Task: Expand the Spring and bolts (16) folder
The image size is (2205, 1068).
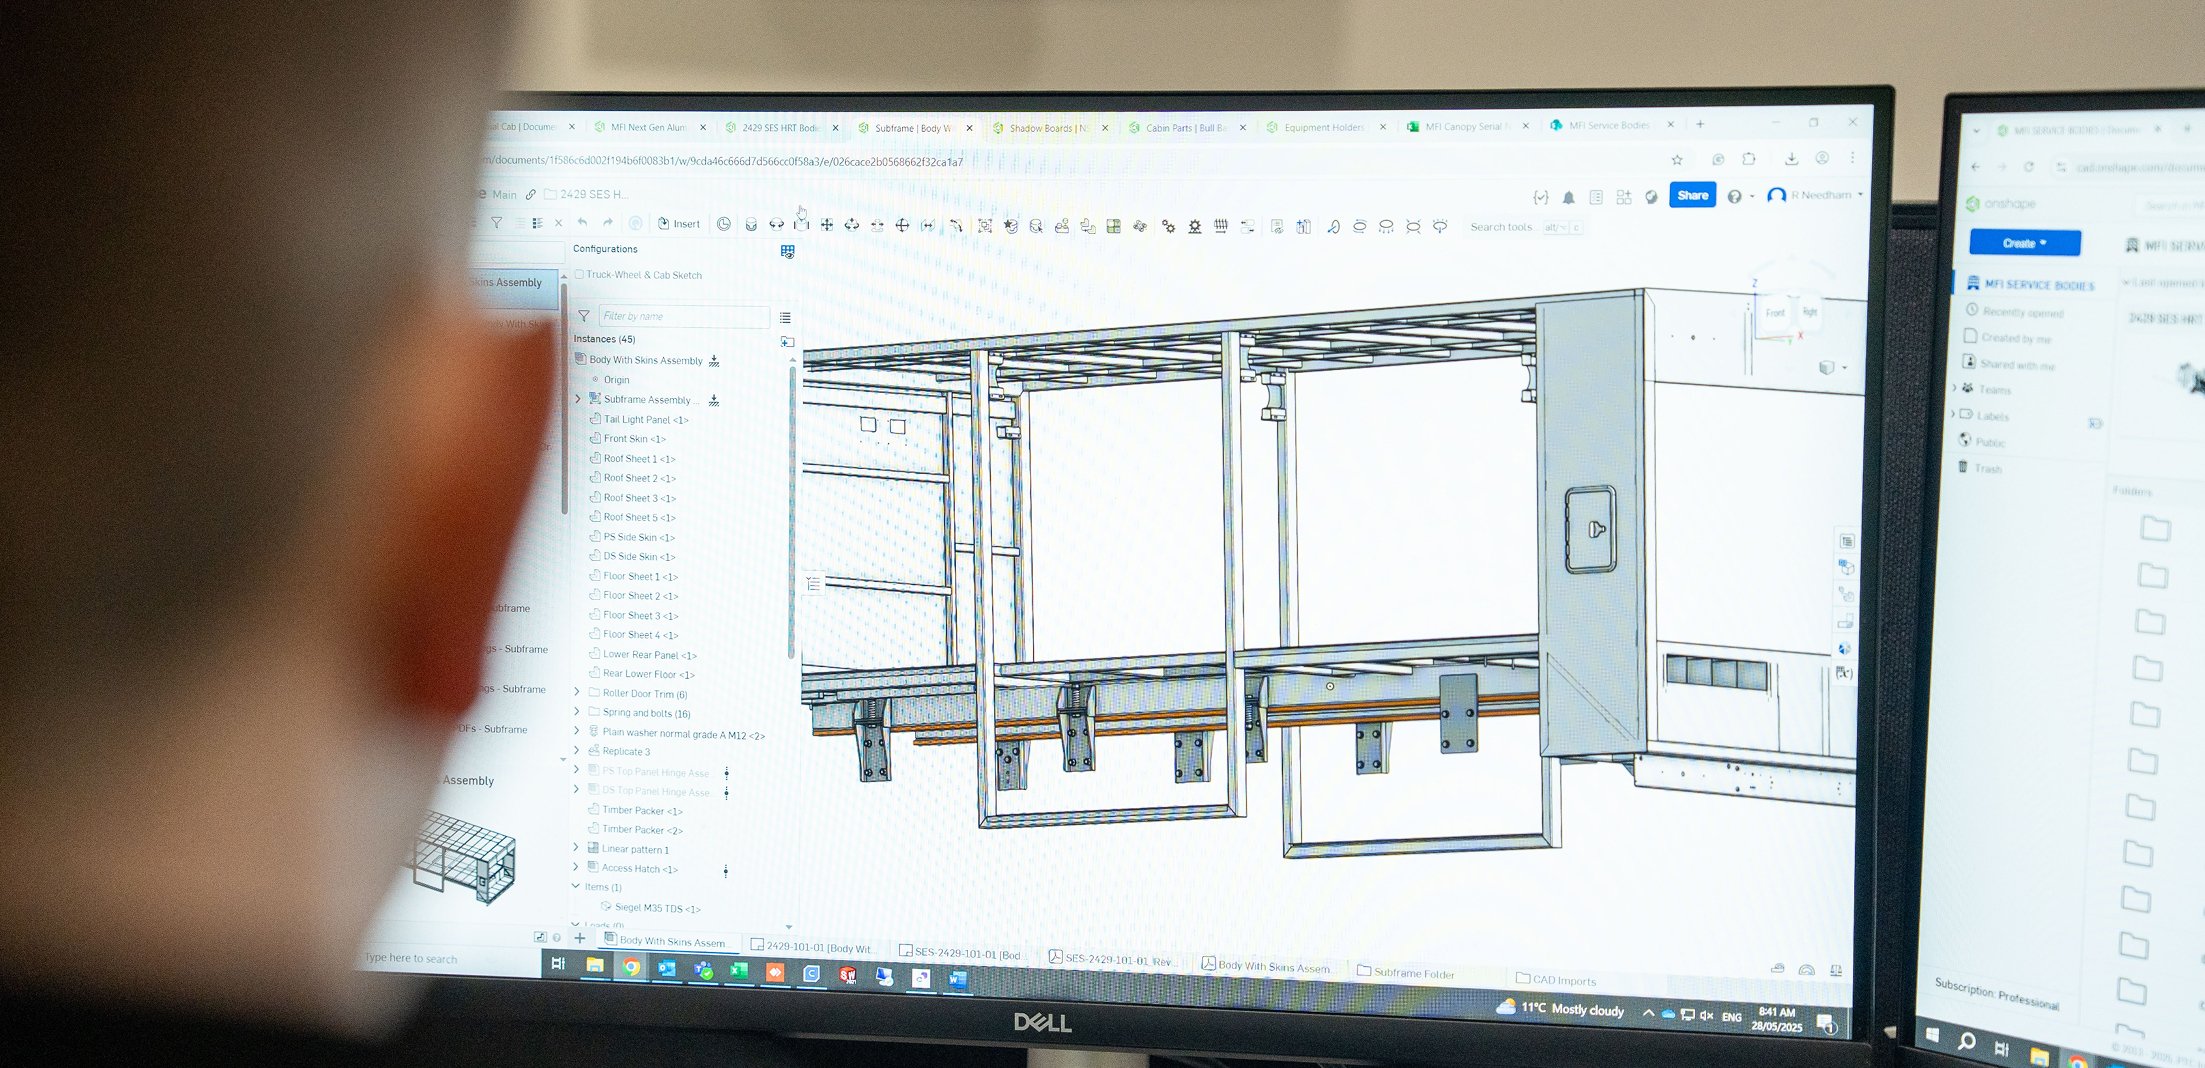Action: coord(577,711)
